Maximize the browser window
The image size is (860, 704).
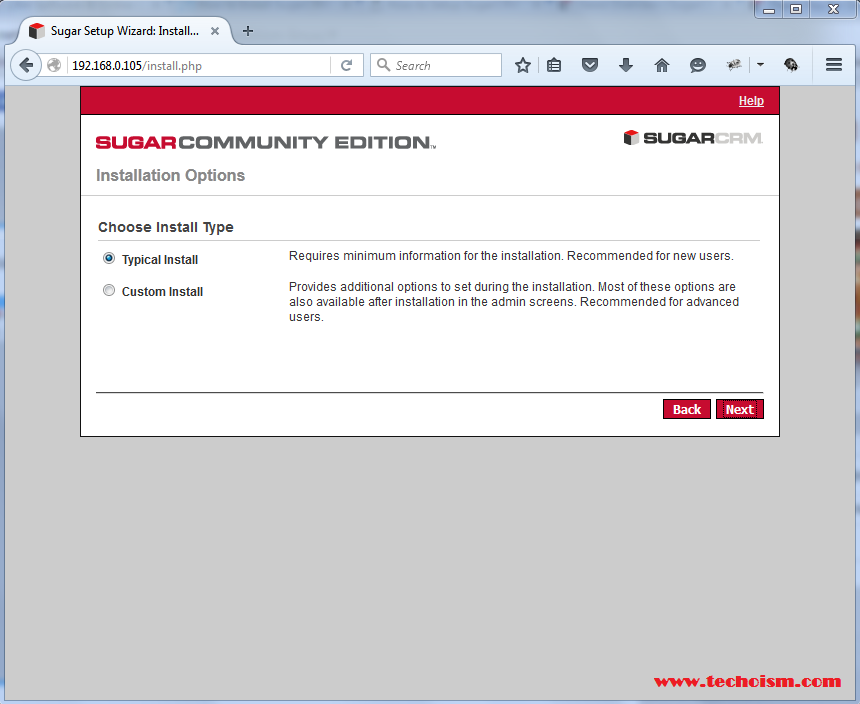(796, 9)
